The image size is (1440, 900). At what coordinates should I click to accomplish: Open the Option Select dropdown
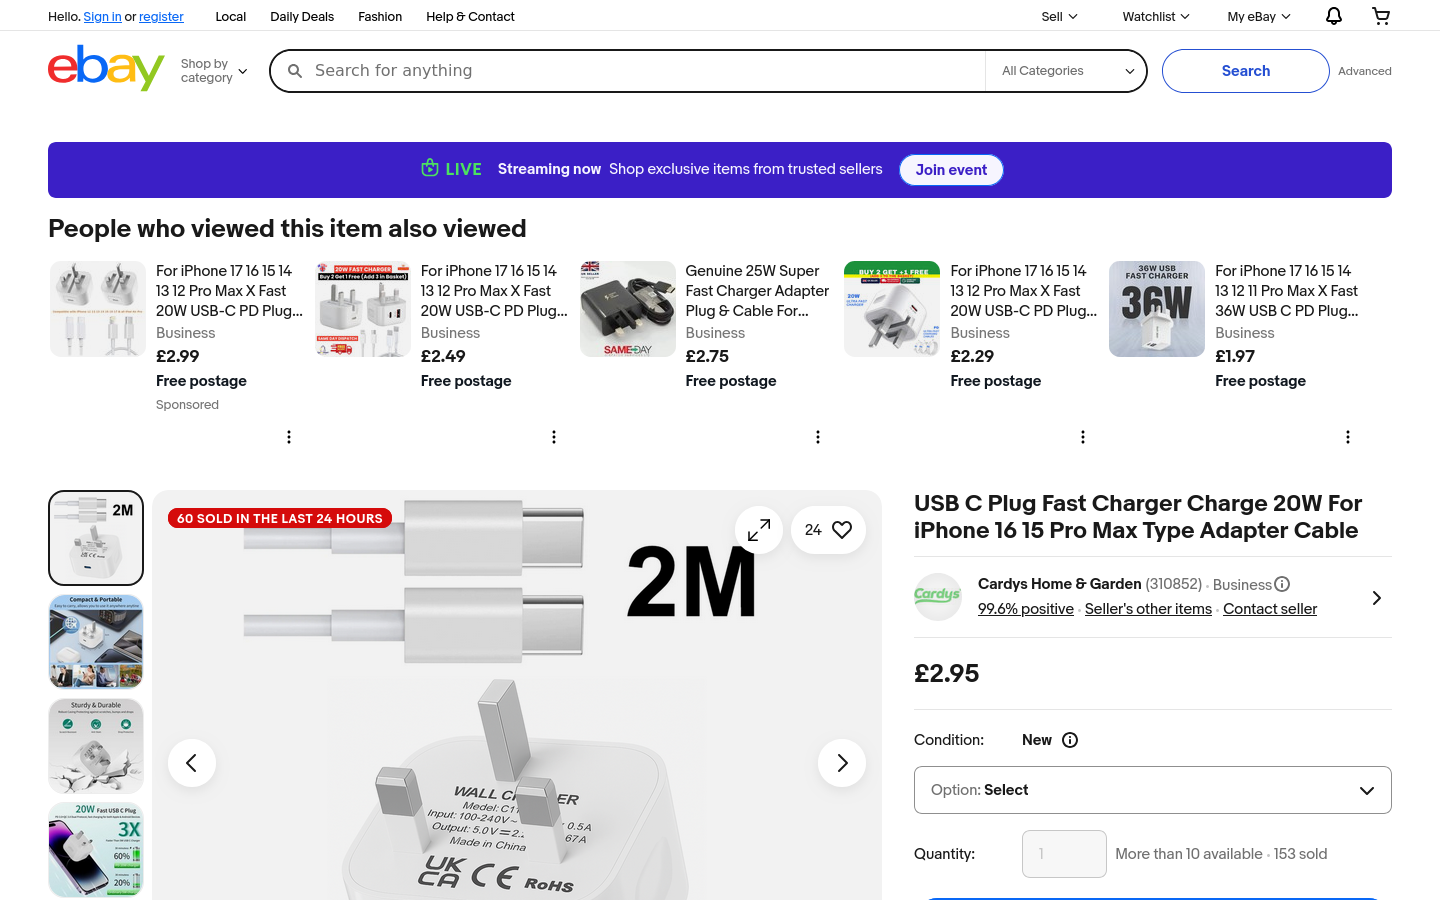[1152, 790]
